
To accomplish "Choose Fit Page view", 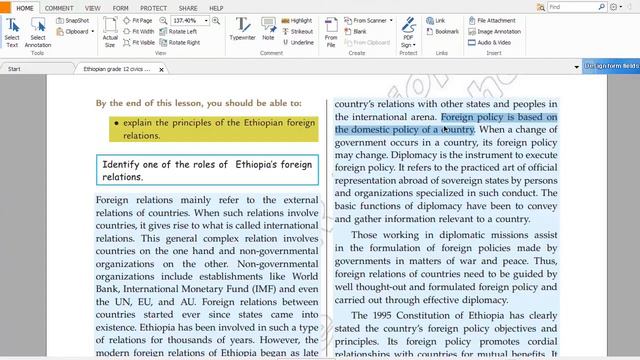I will point(138,20).
